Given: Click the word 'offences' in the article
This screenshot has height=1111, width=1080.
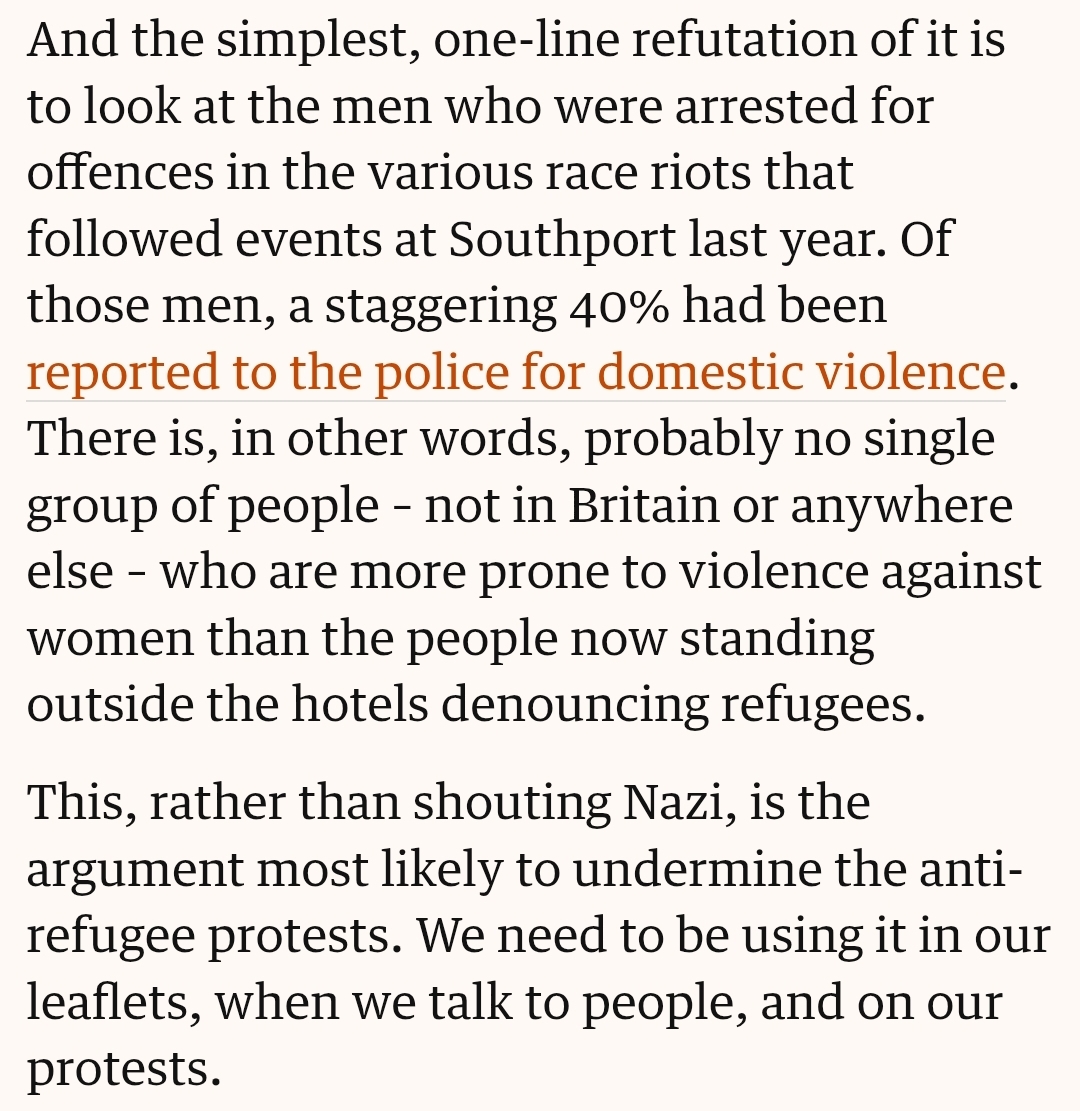Looking at the screenshot, I should [x=120, y=171].
